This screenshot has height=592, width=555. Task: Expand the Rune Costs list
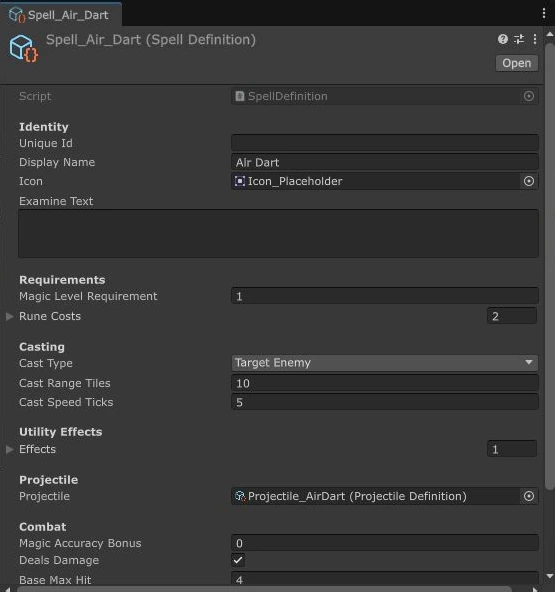(10, 316)
